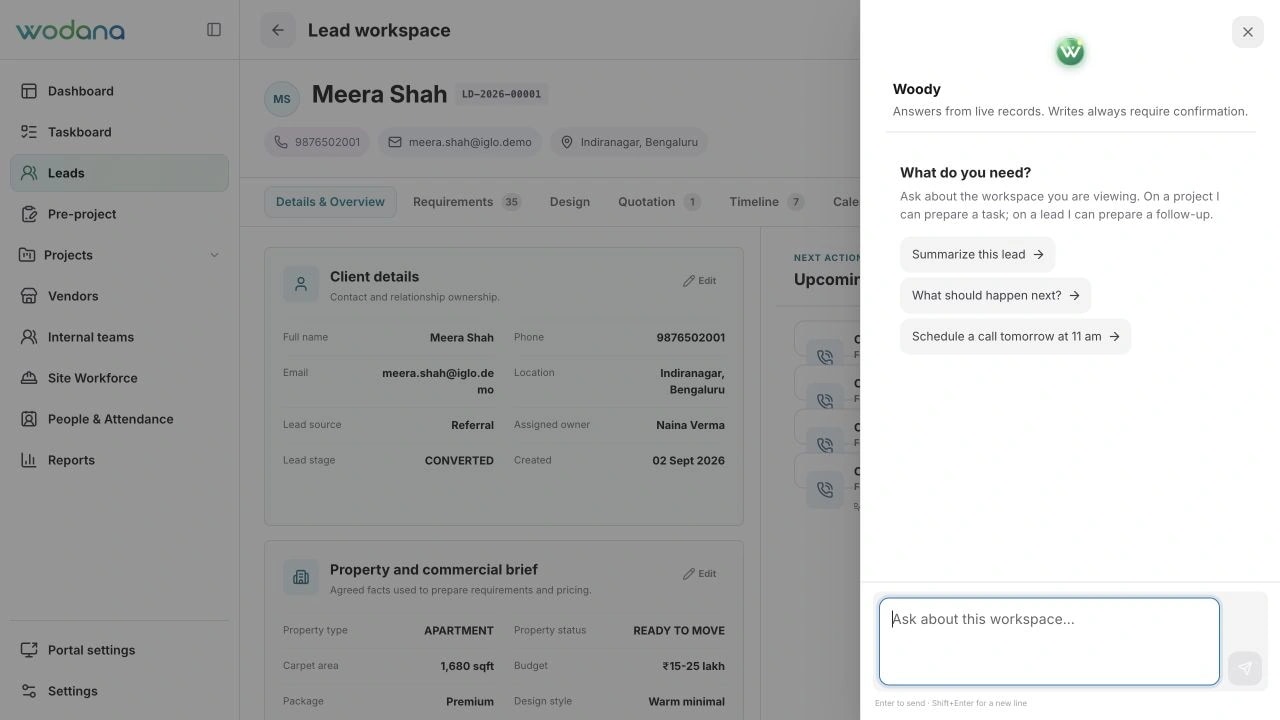Open Portal settings
The height and width of the screenshot is (720, 1280).
pos(119,650)
